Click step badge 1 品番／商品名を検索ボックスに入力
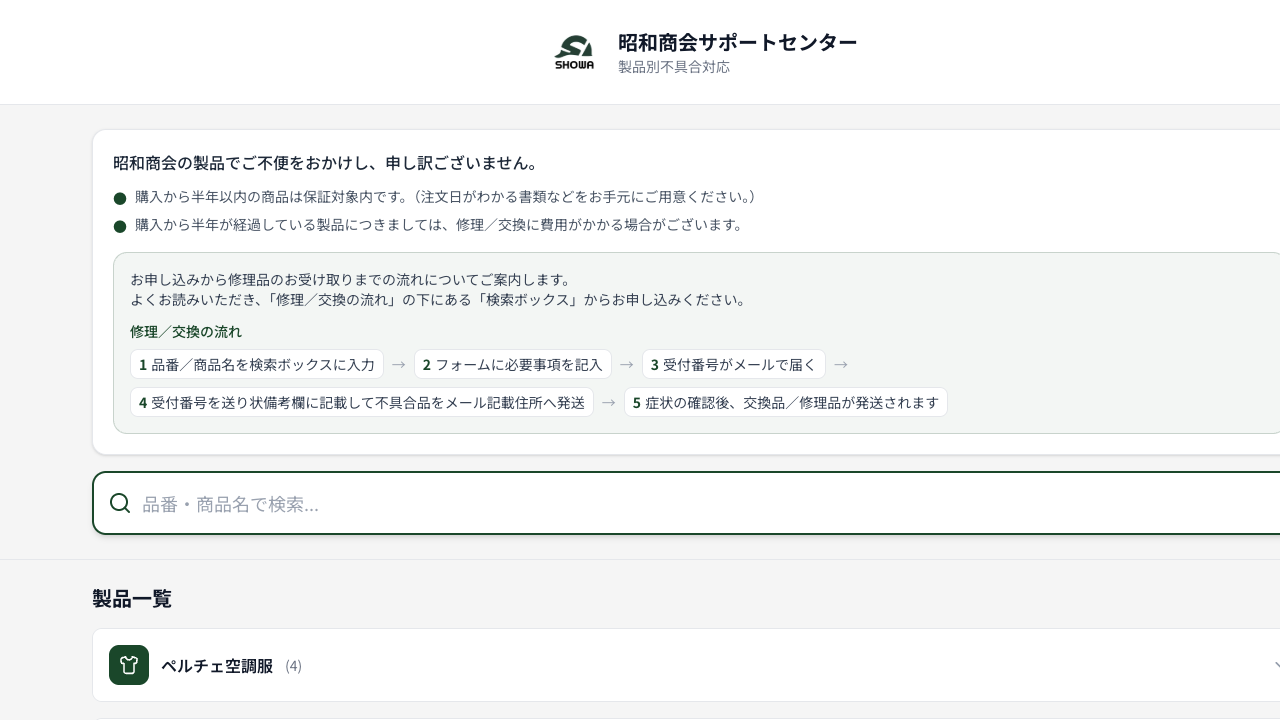Viewport: 1280px width, 720px height. click(x=257, y=364)
